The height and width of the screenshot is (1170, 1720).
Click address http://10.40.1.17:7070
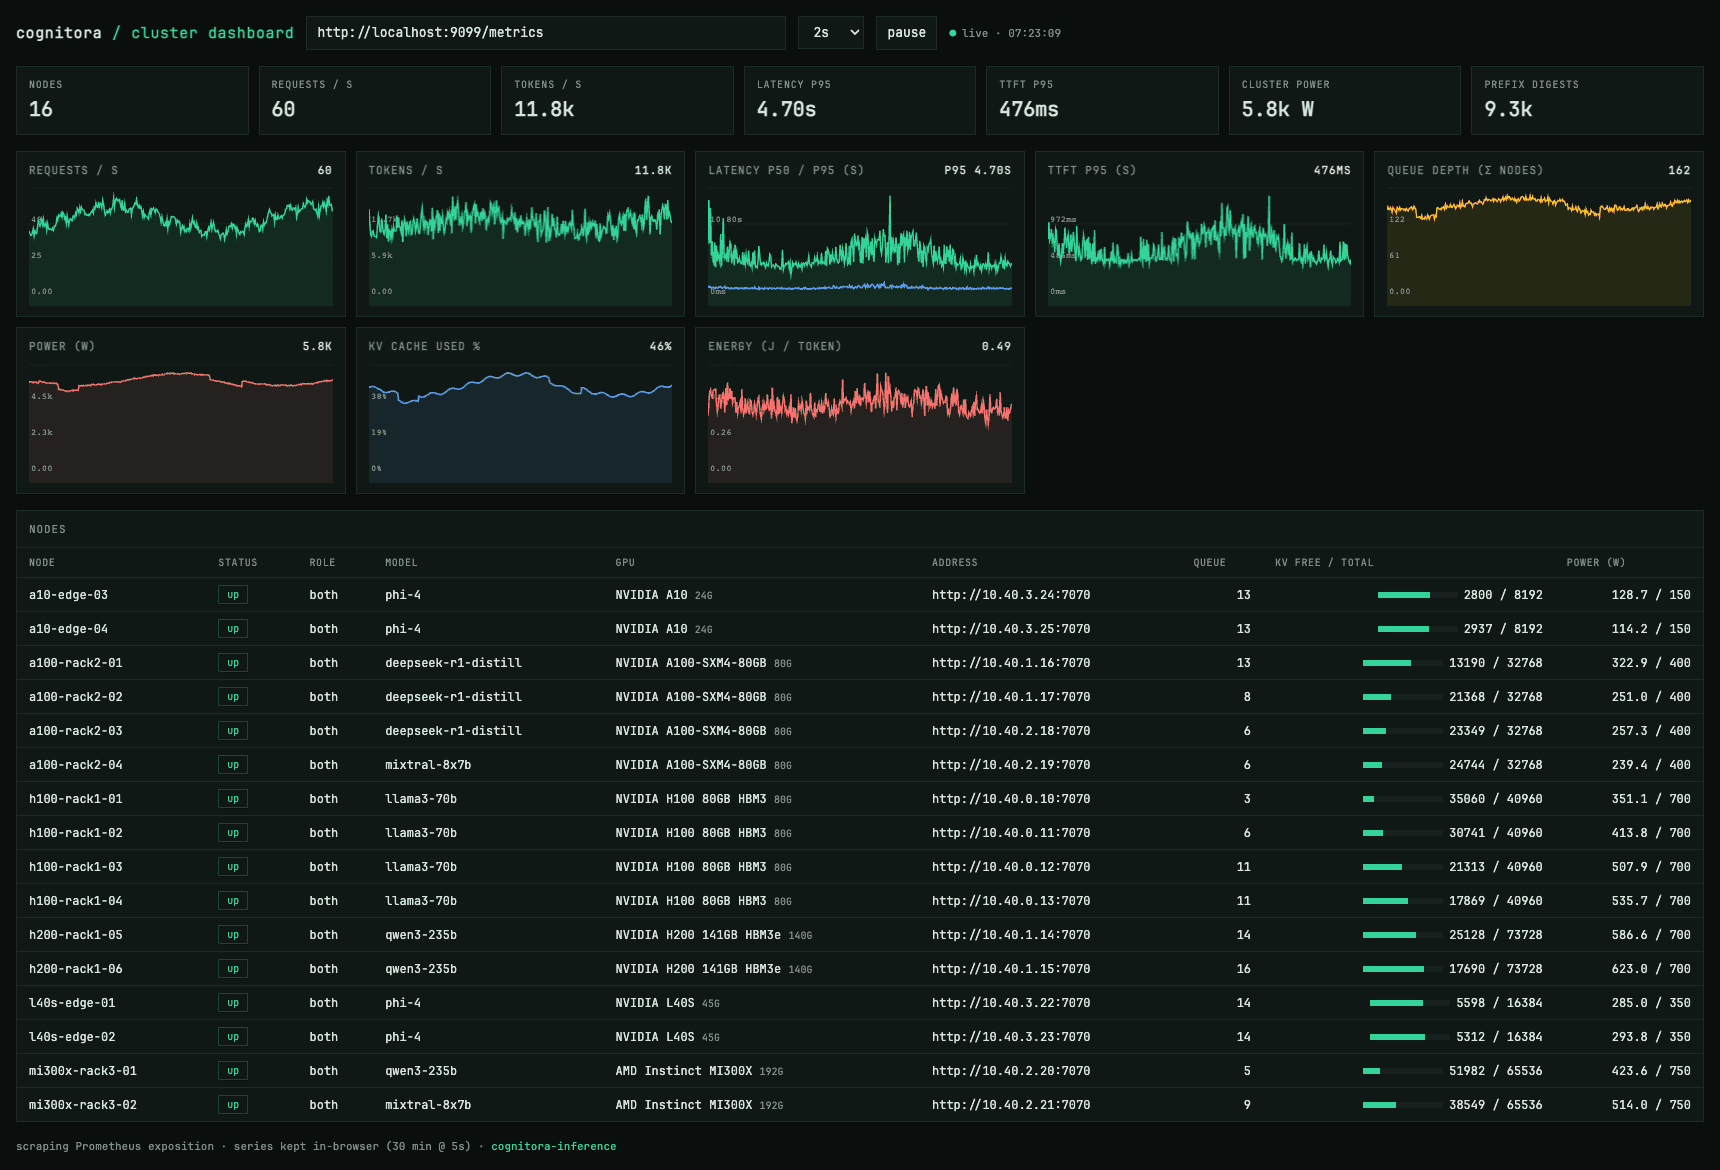1011,697
